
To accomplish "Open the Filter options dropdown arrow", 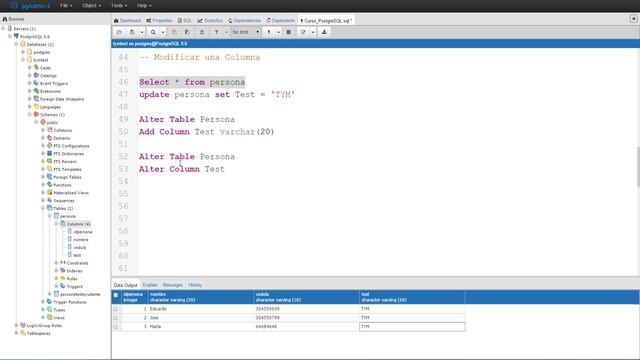I will point(226,32).
